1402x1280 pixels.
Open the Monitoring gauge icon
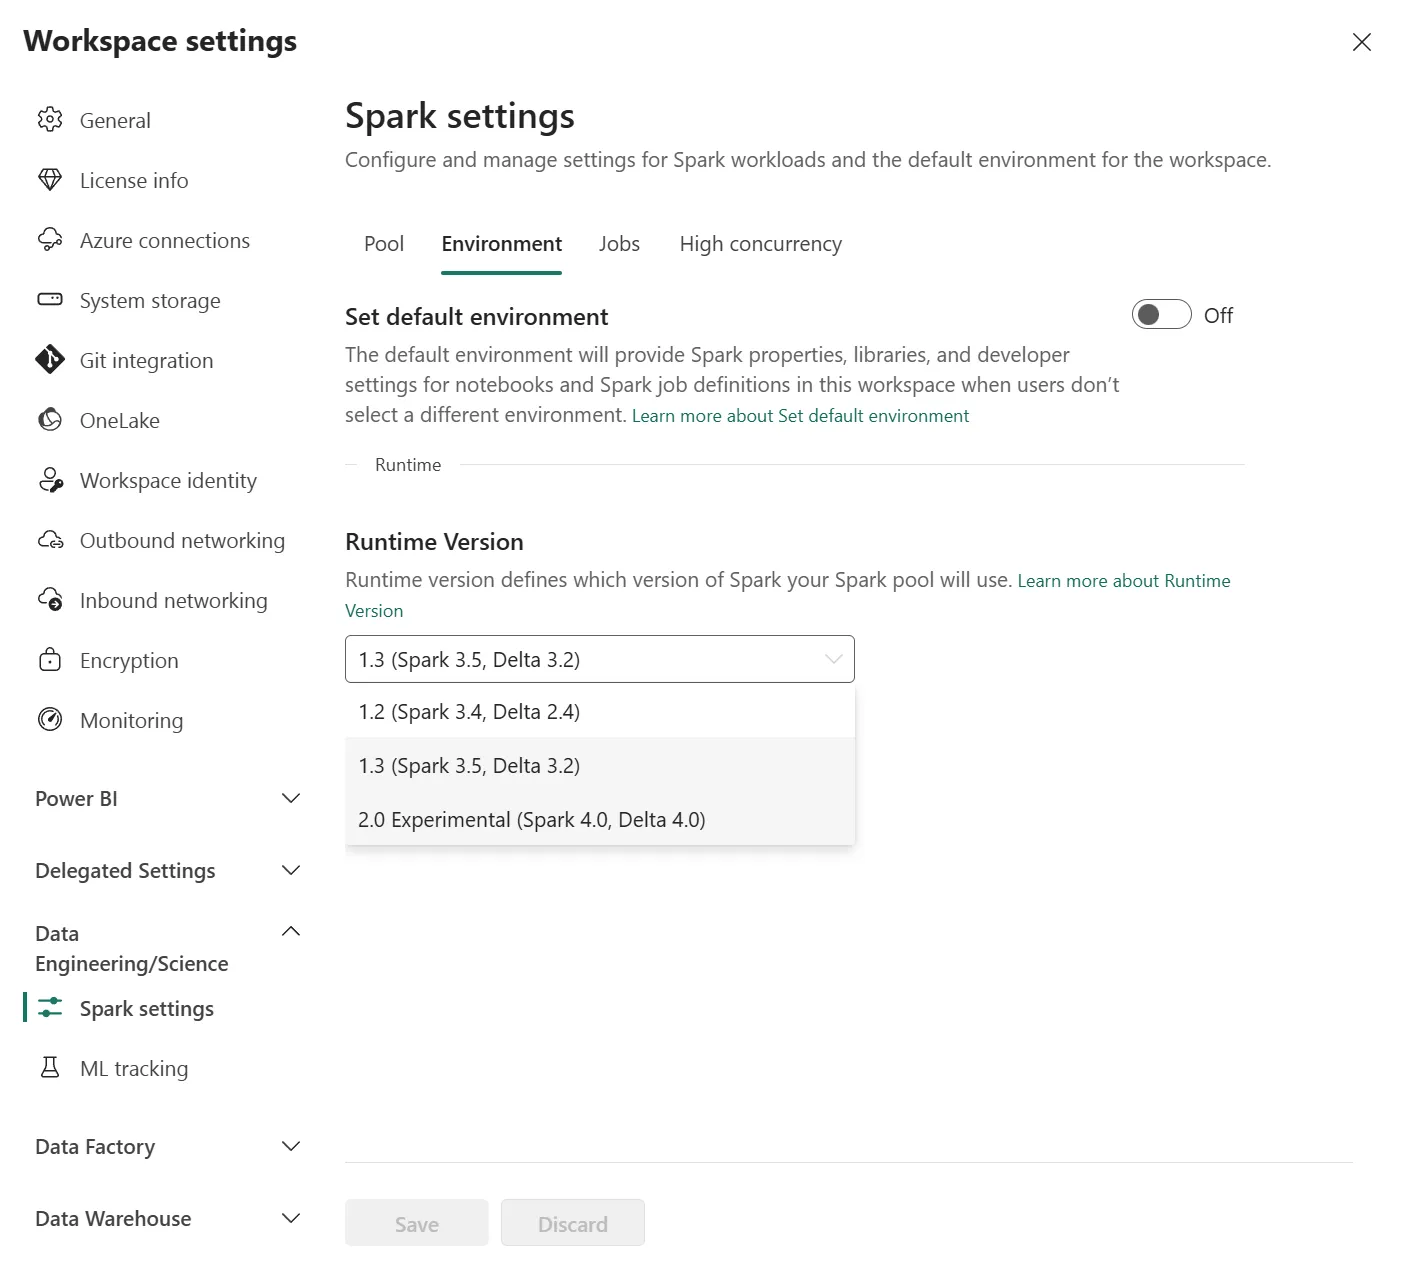[50, 720]
